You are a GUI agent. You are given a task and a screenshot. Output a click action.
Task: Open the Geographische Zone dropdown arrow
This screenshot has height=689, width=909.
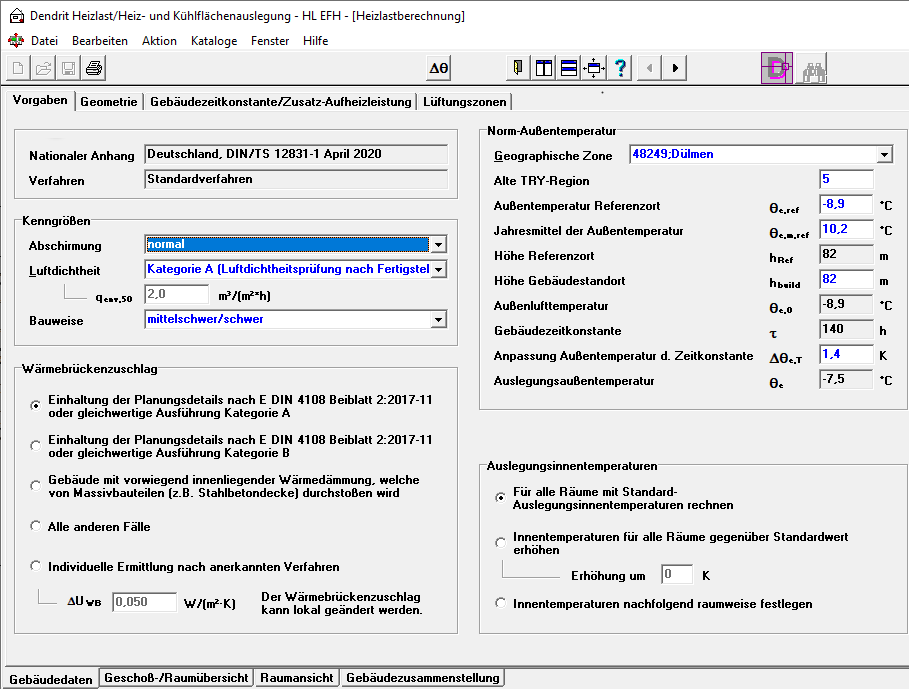coord(884,155)
